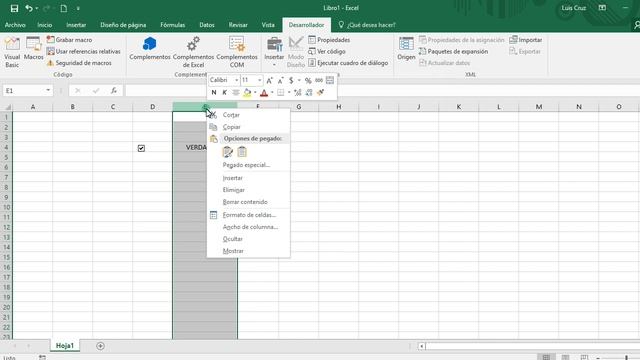Add a new sheet with plus button
Viewport: 640px width, 360px height.
tap(100, 346)
